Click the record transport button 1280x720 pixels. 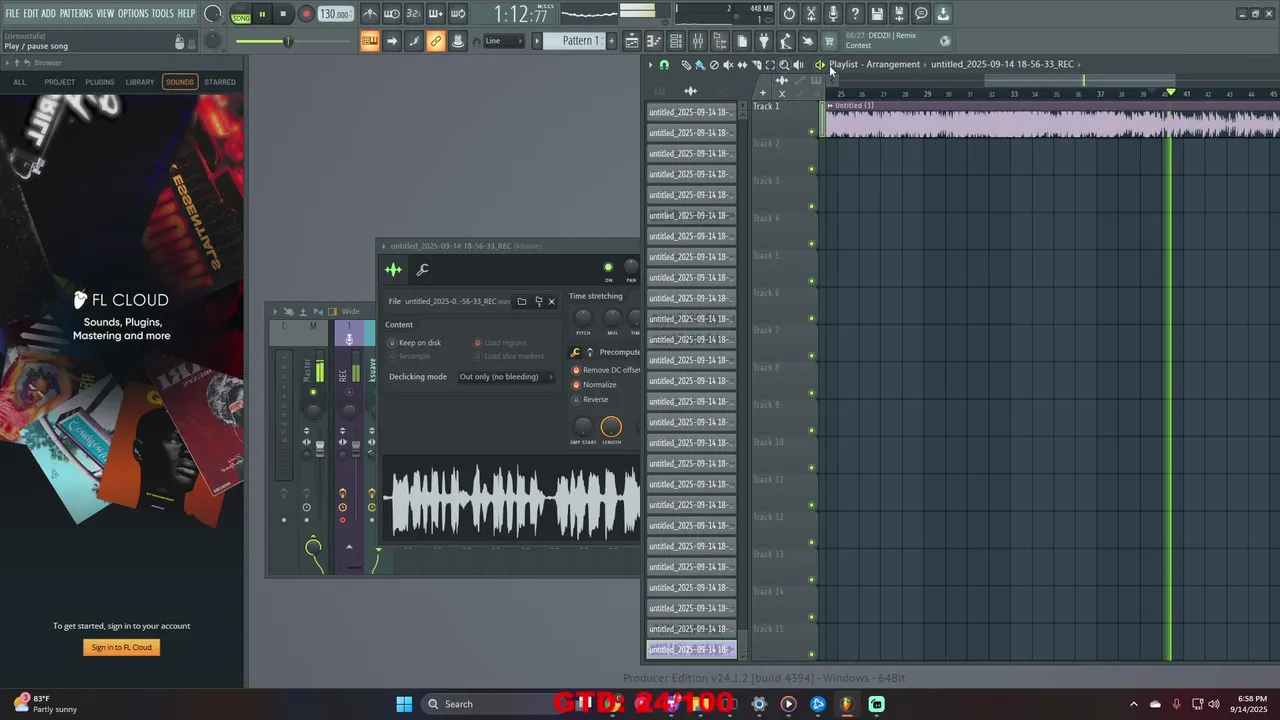306,14
